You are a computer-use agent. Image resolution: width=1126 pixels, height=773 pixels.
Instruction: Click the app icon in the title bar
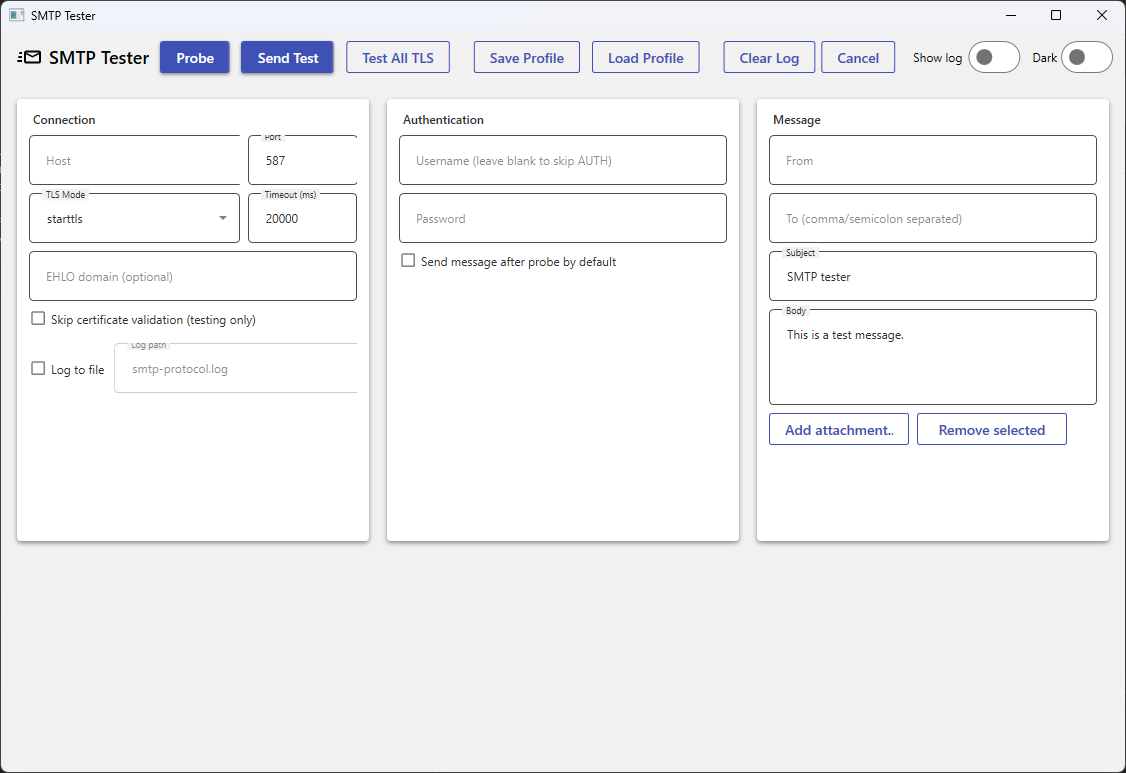click(x=14, y=15)
